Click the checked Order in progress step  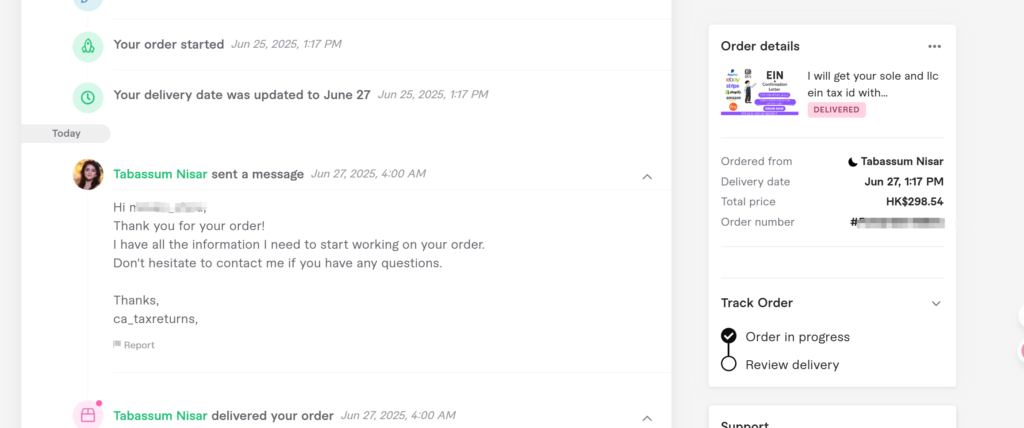[729, 336]
